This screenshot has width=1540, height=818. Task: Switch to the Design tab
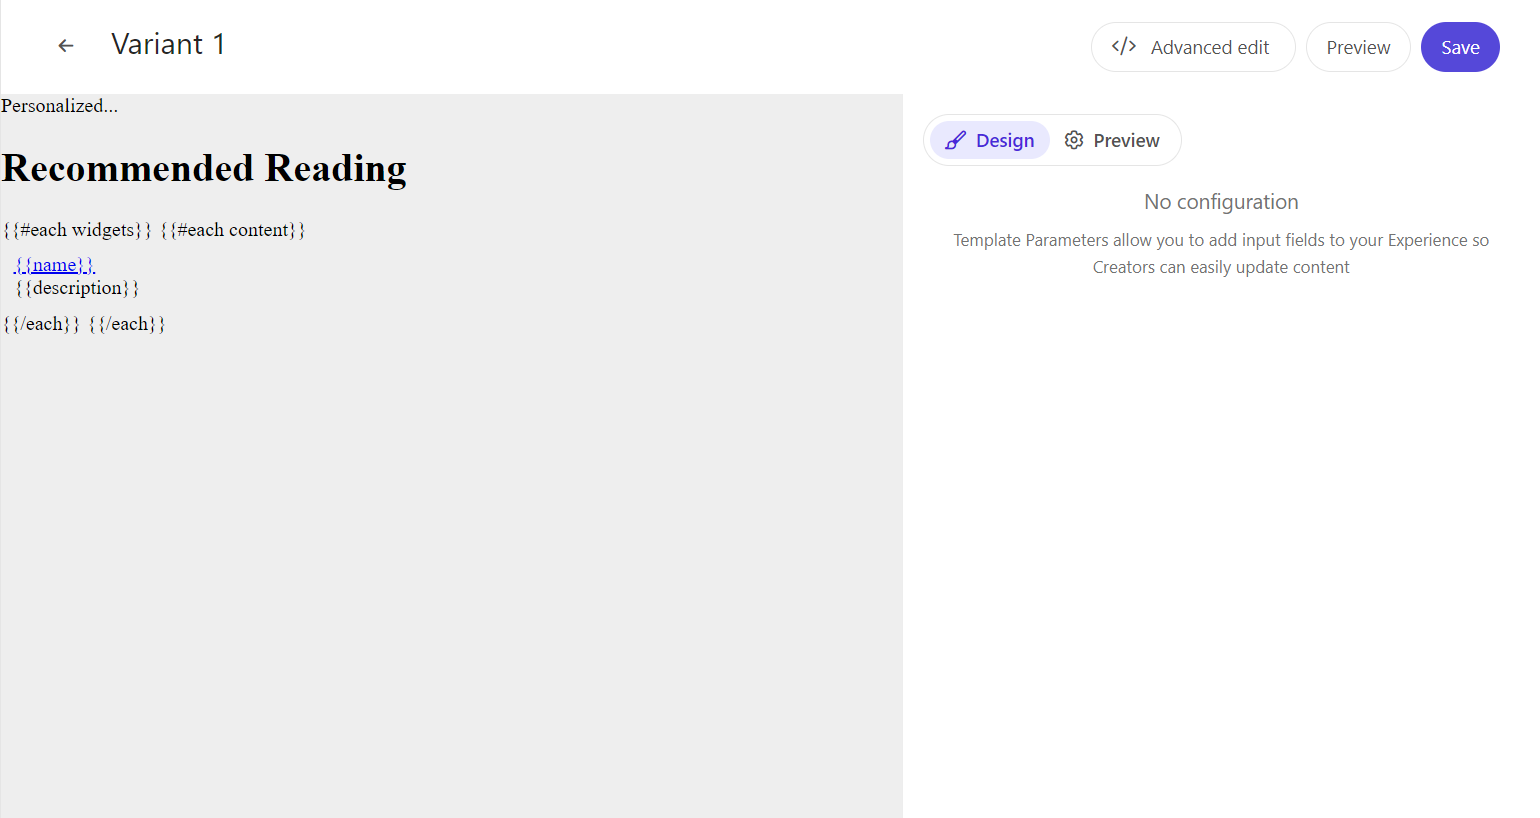click(989, 140)
